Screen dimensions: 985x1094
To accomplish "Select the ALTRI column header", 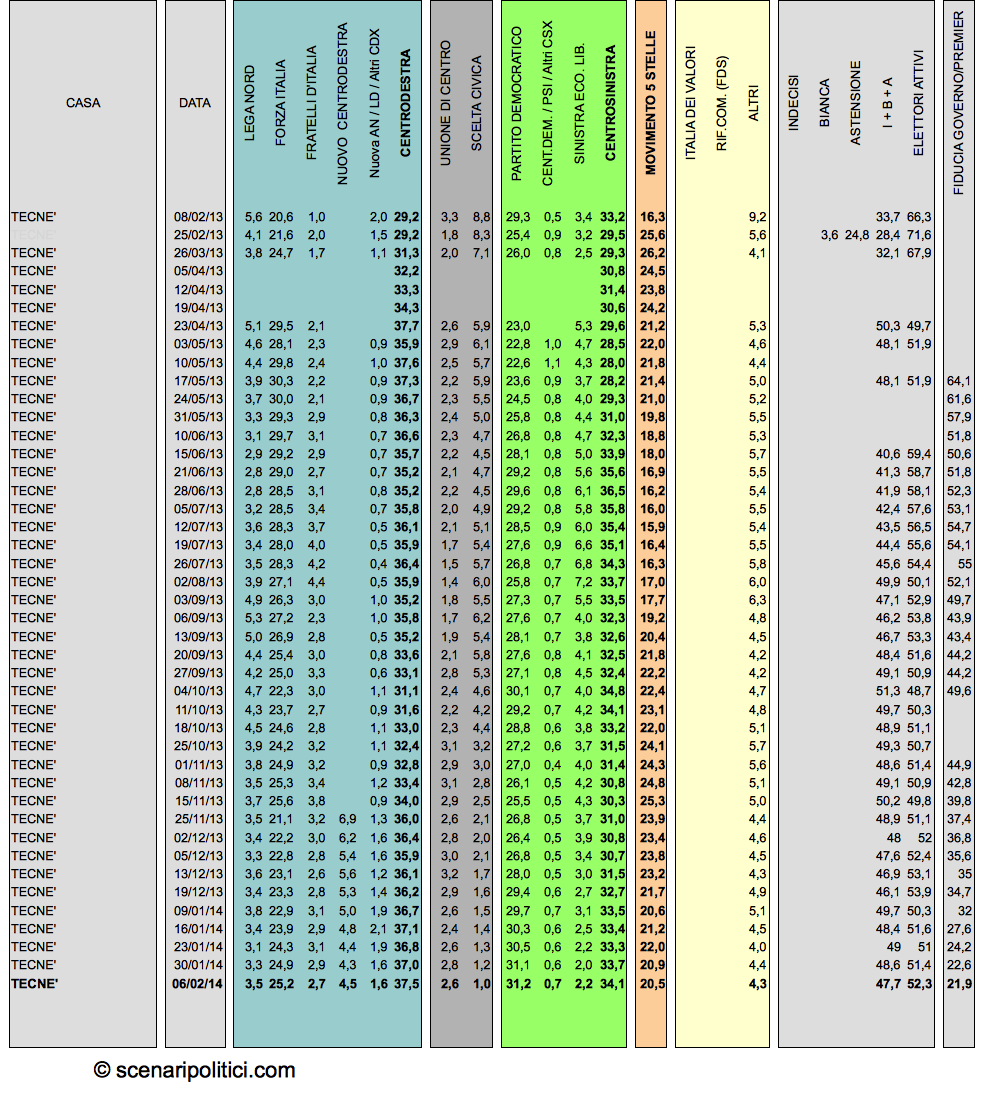I will (x=753, y=103).
